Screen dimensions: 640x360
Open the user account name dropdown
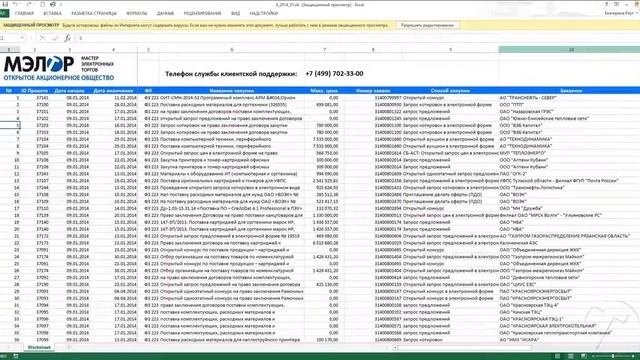621,13
